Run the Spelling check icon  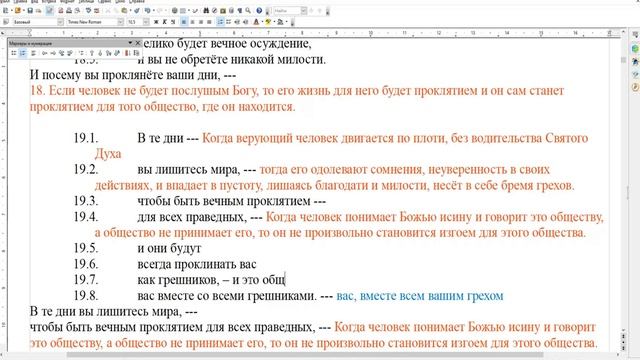coord(88,11)
